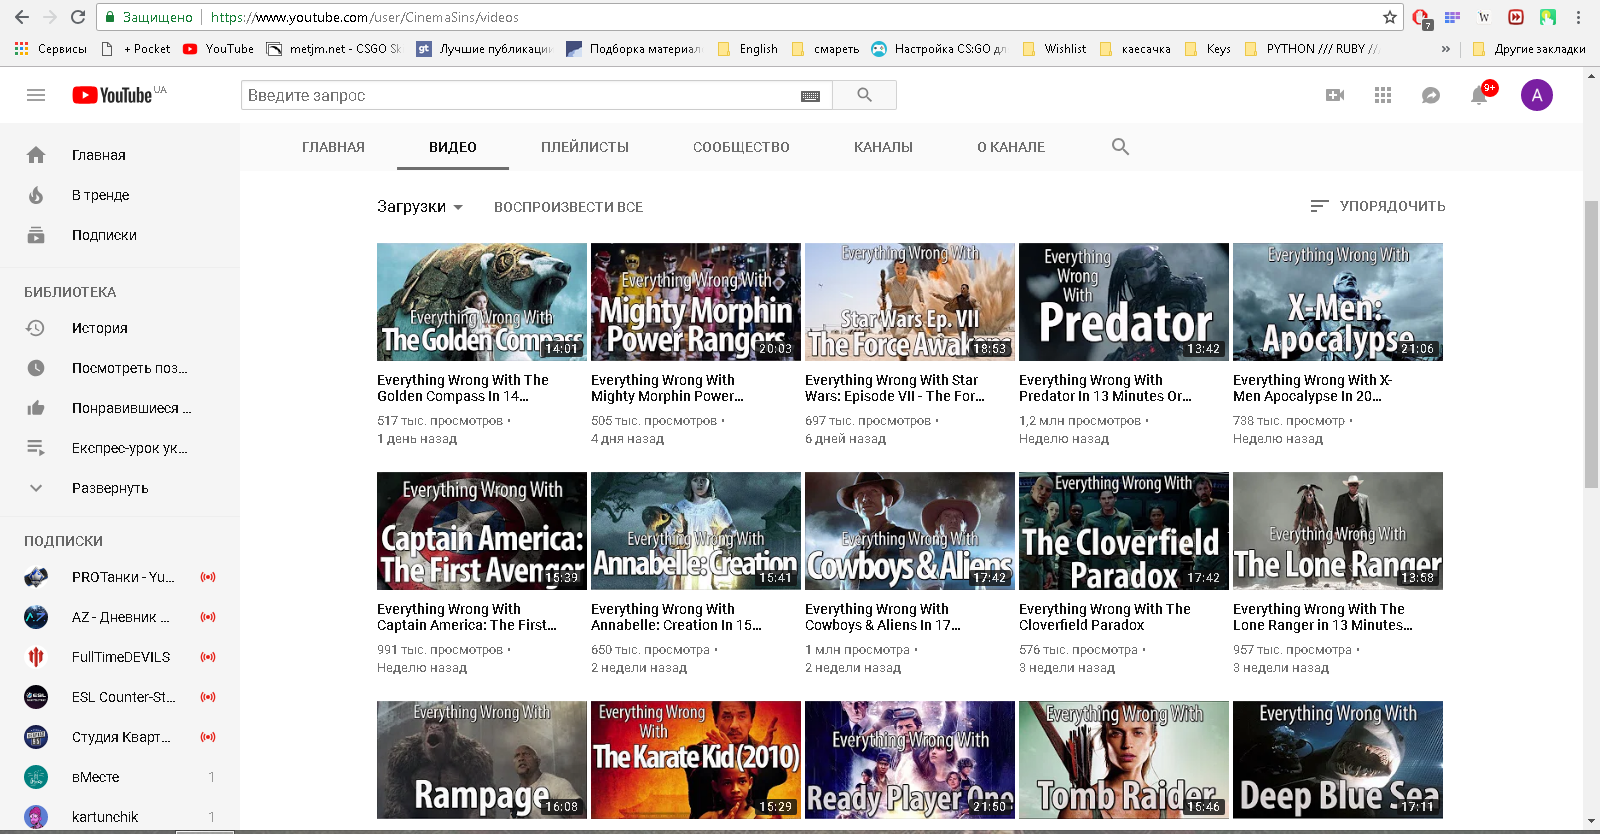This screenshot has width=1600, height=834.
Task: Open the messages share icon
Action: pos(1431,95)
